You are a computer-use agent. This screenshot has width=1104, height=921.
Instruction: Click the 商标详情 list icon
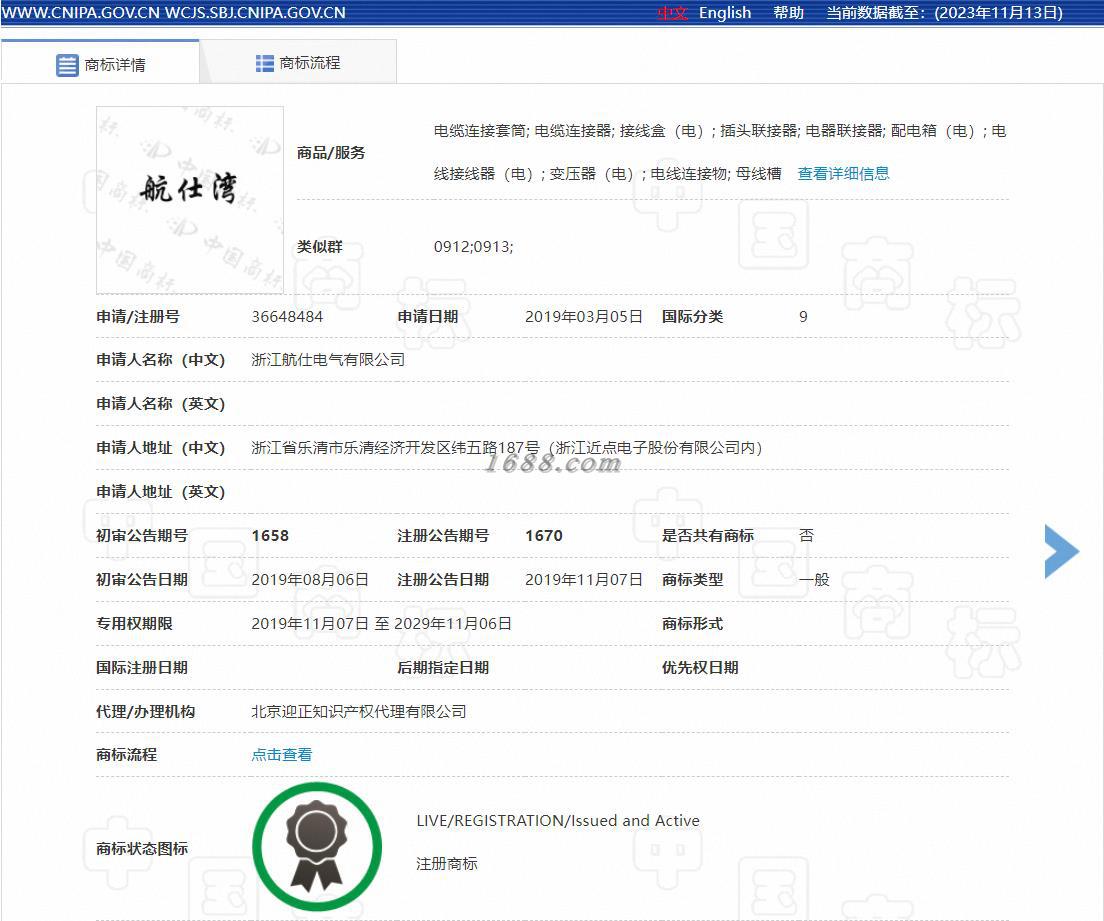67,65
